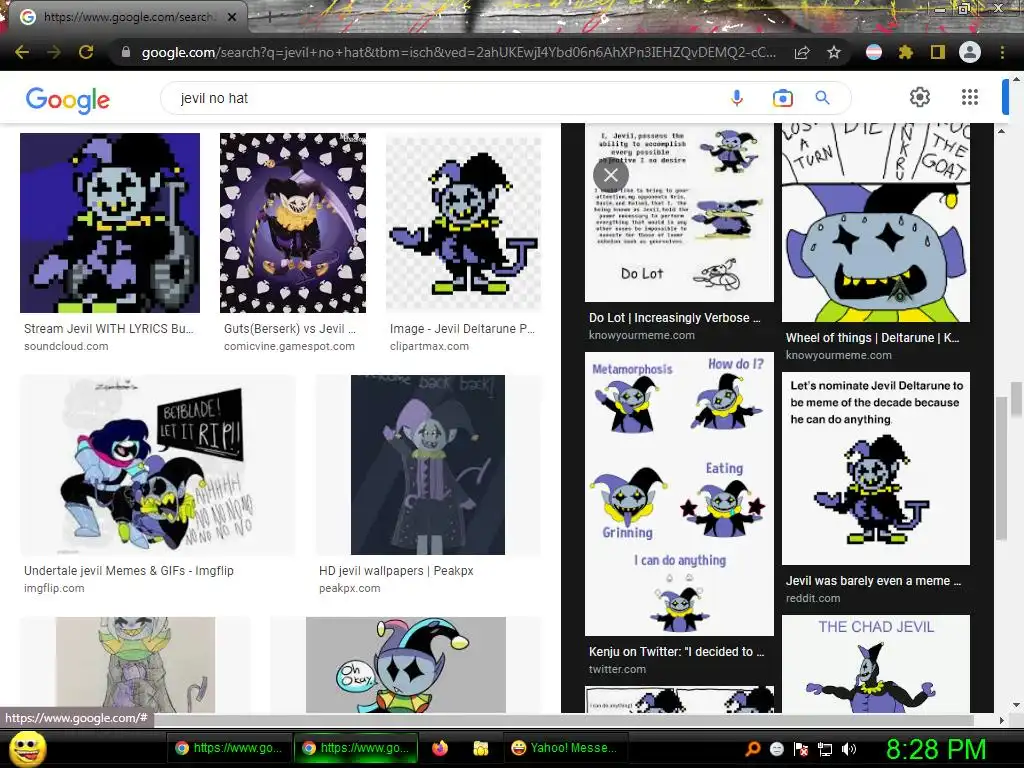The height and width of the screenshot is (768, 1024).
Task: Open the HD jevil wallpapers image
Action: point(428,464)
